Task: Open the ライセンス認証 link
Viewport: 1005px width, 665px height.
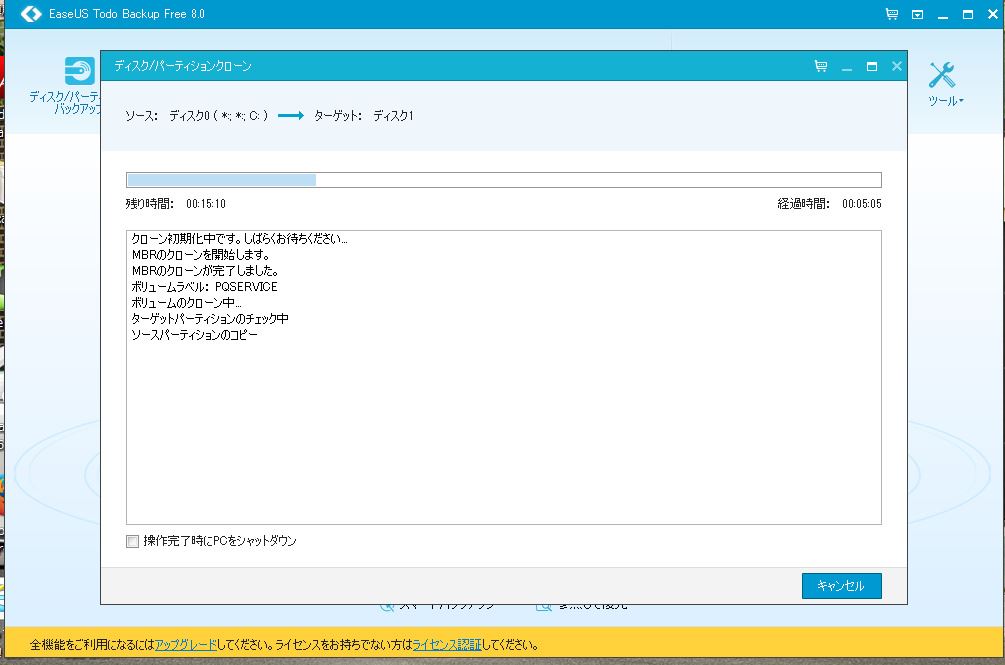Action: [447, 644]
